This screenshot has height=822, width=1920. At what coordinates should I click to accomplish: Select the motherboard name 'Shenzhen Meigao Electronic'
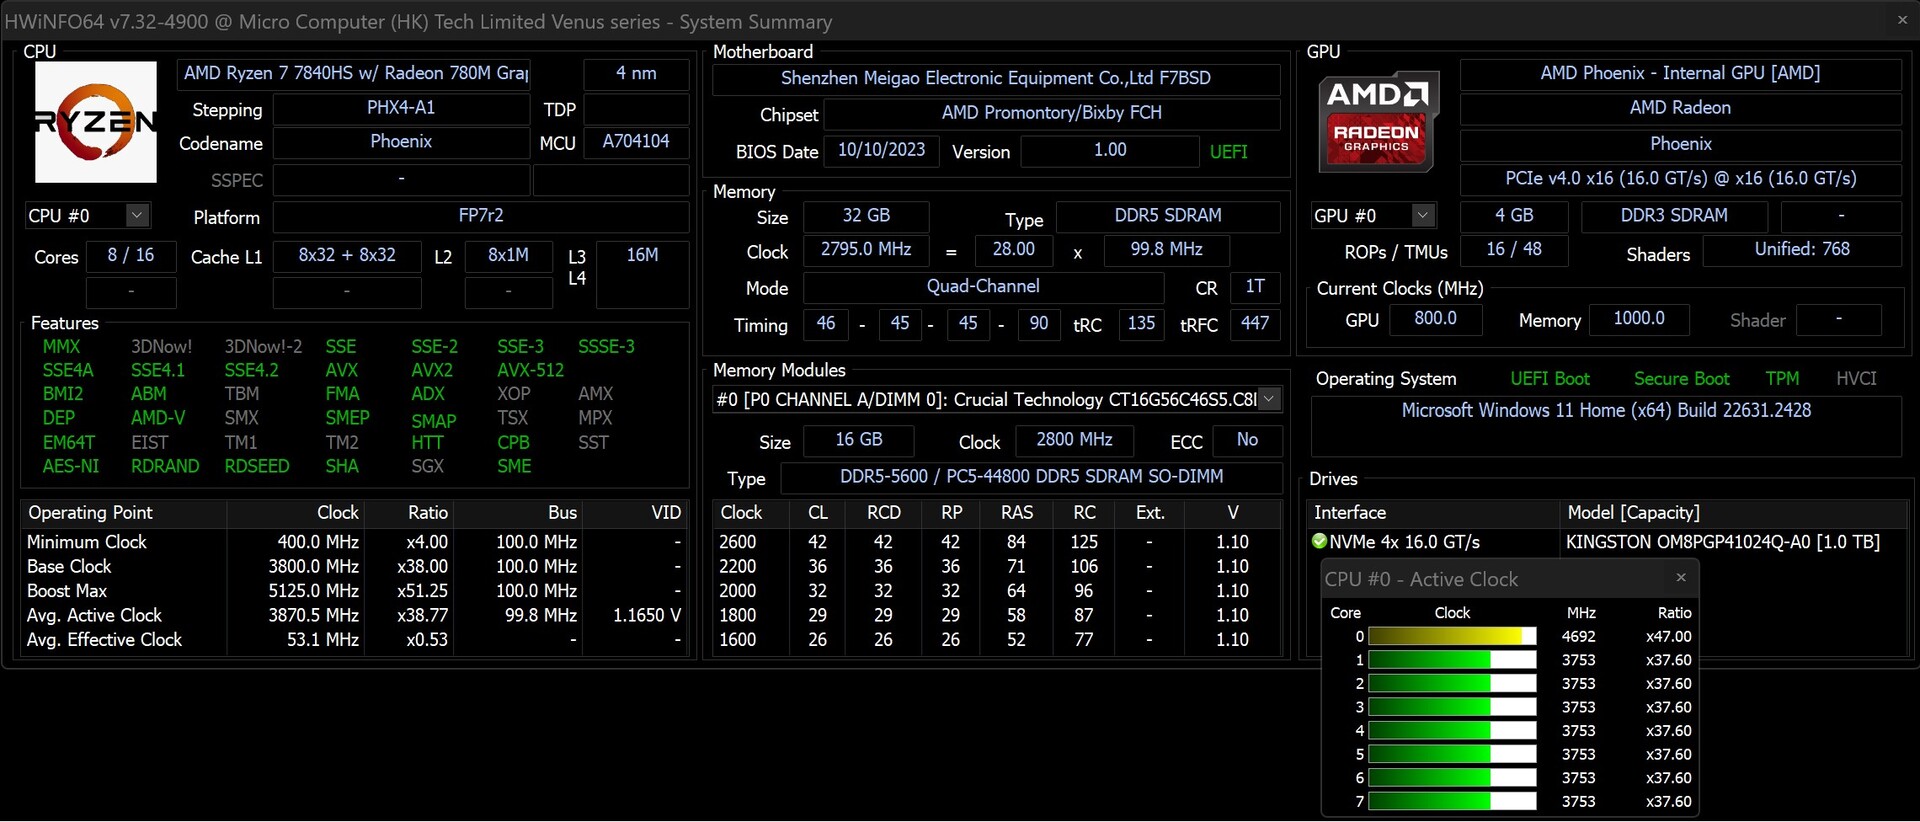(996, 78)
